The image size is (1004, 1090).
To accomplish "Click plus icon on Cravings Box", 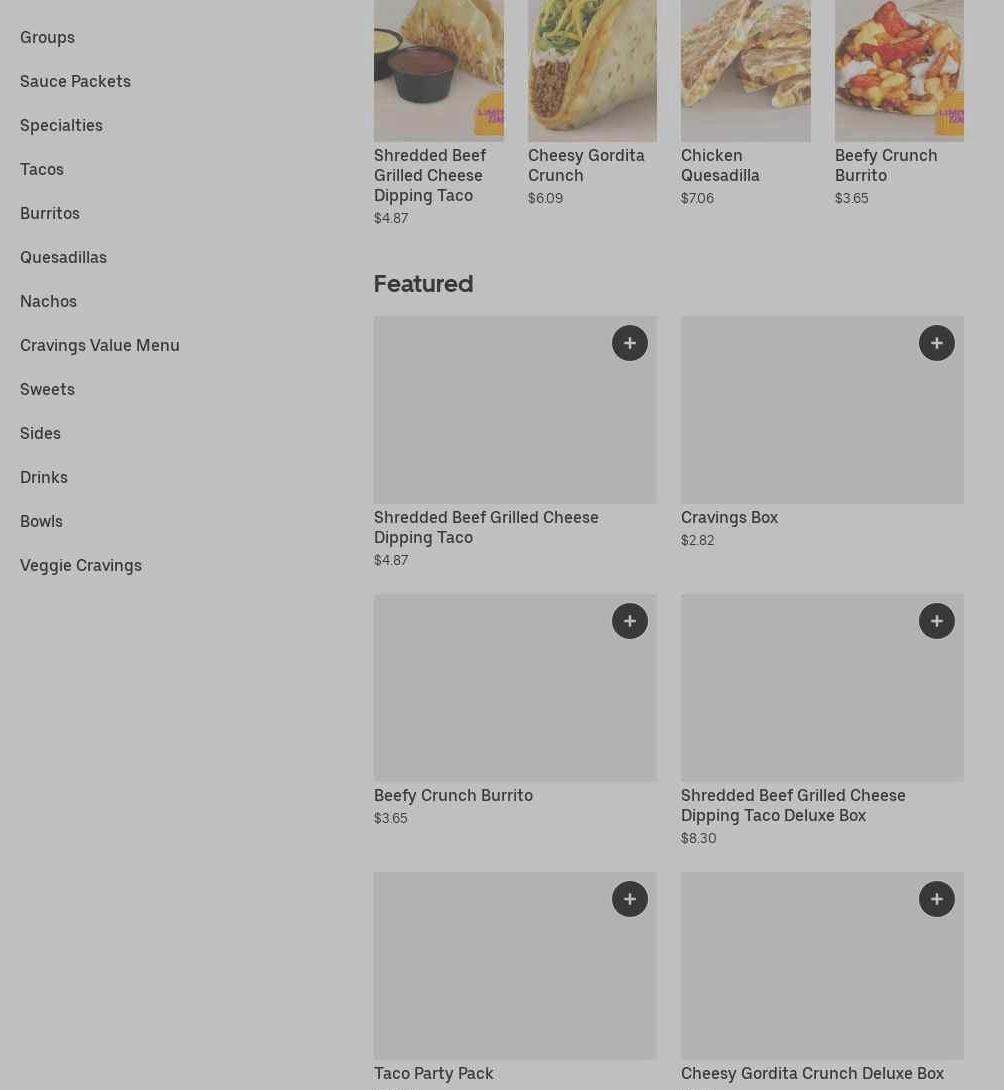I will [x=936, y=343].
